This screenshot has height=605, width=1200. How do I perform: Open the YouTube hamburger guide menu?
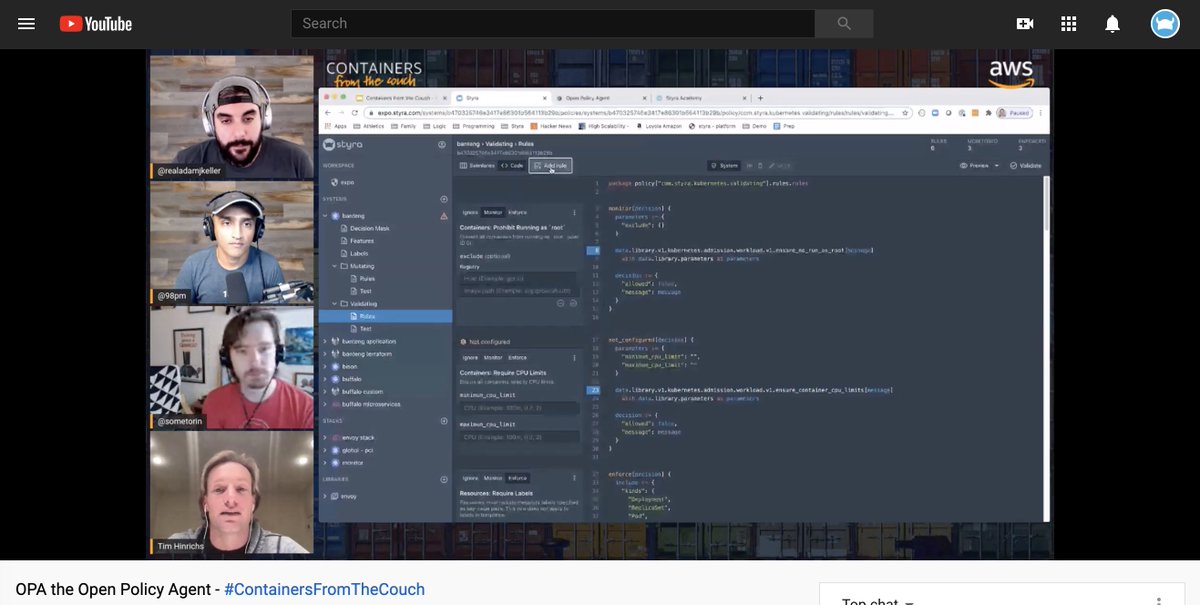click(26, 24)
